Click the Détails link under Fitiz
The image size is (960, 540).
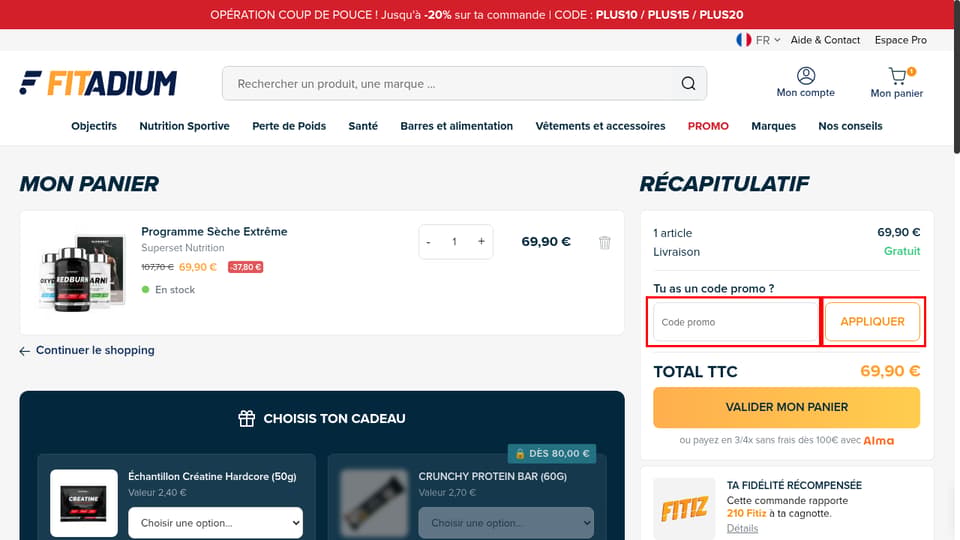pos(742,528)
